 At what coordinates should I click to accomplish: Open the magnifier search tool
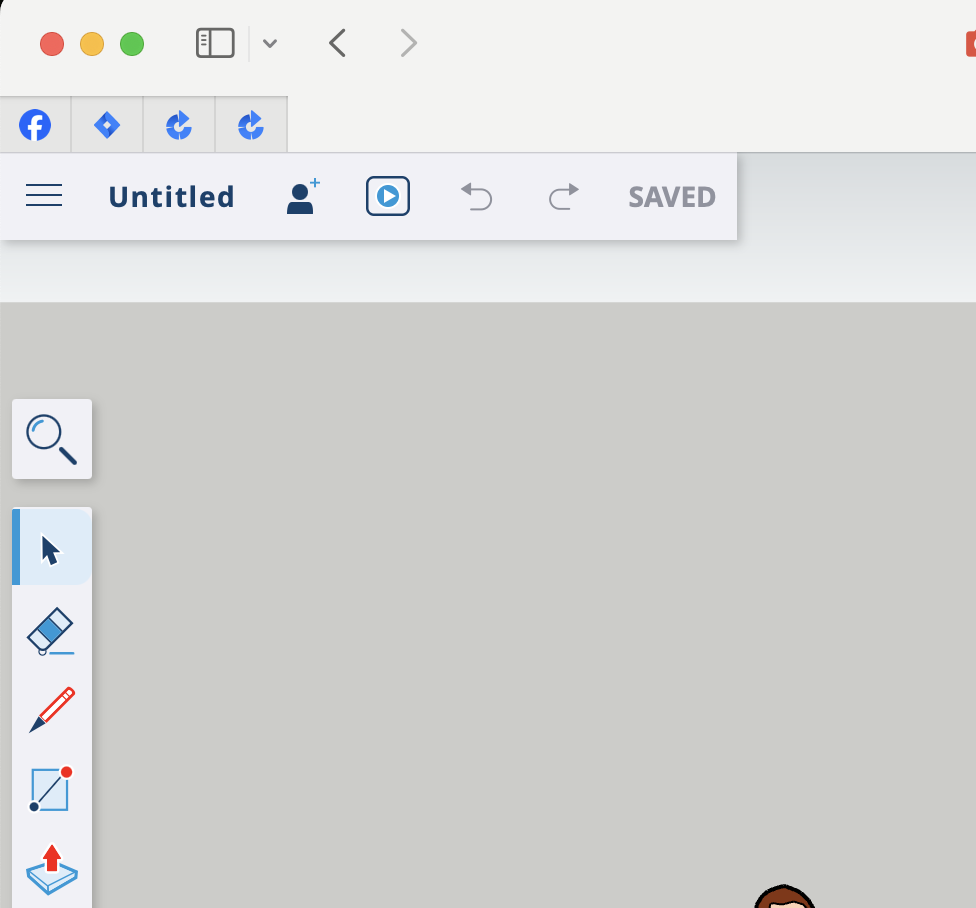52,439
